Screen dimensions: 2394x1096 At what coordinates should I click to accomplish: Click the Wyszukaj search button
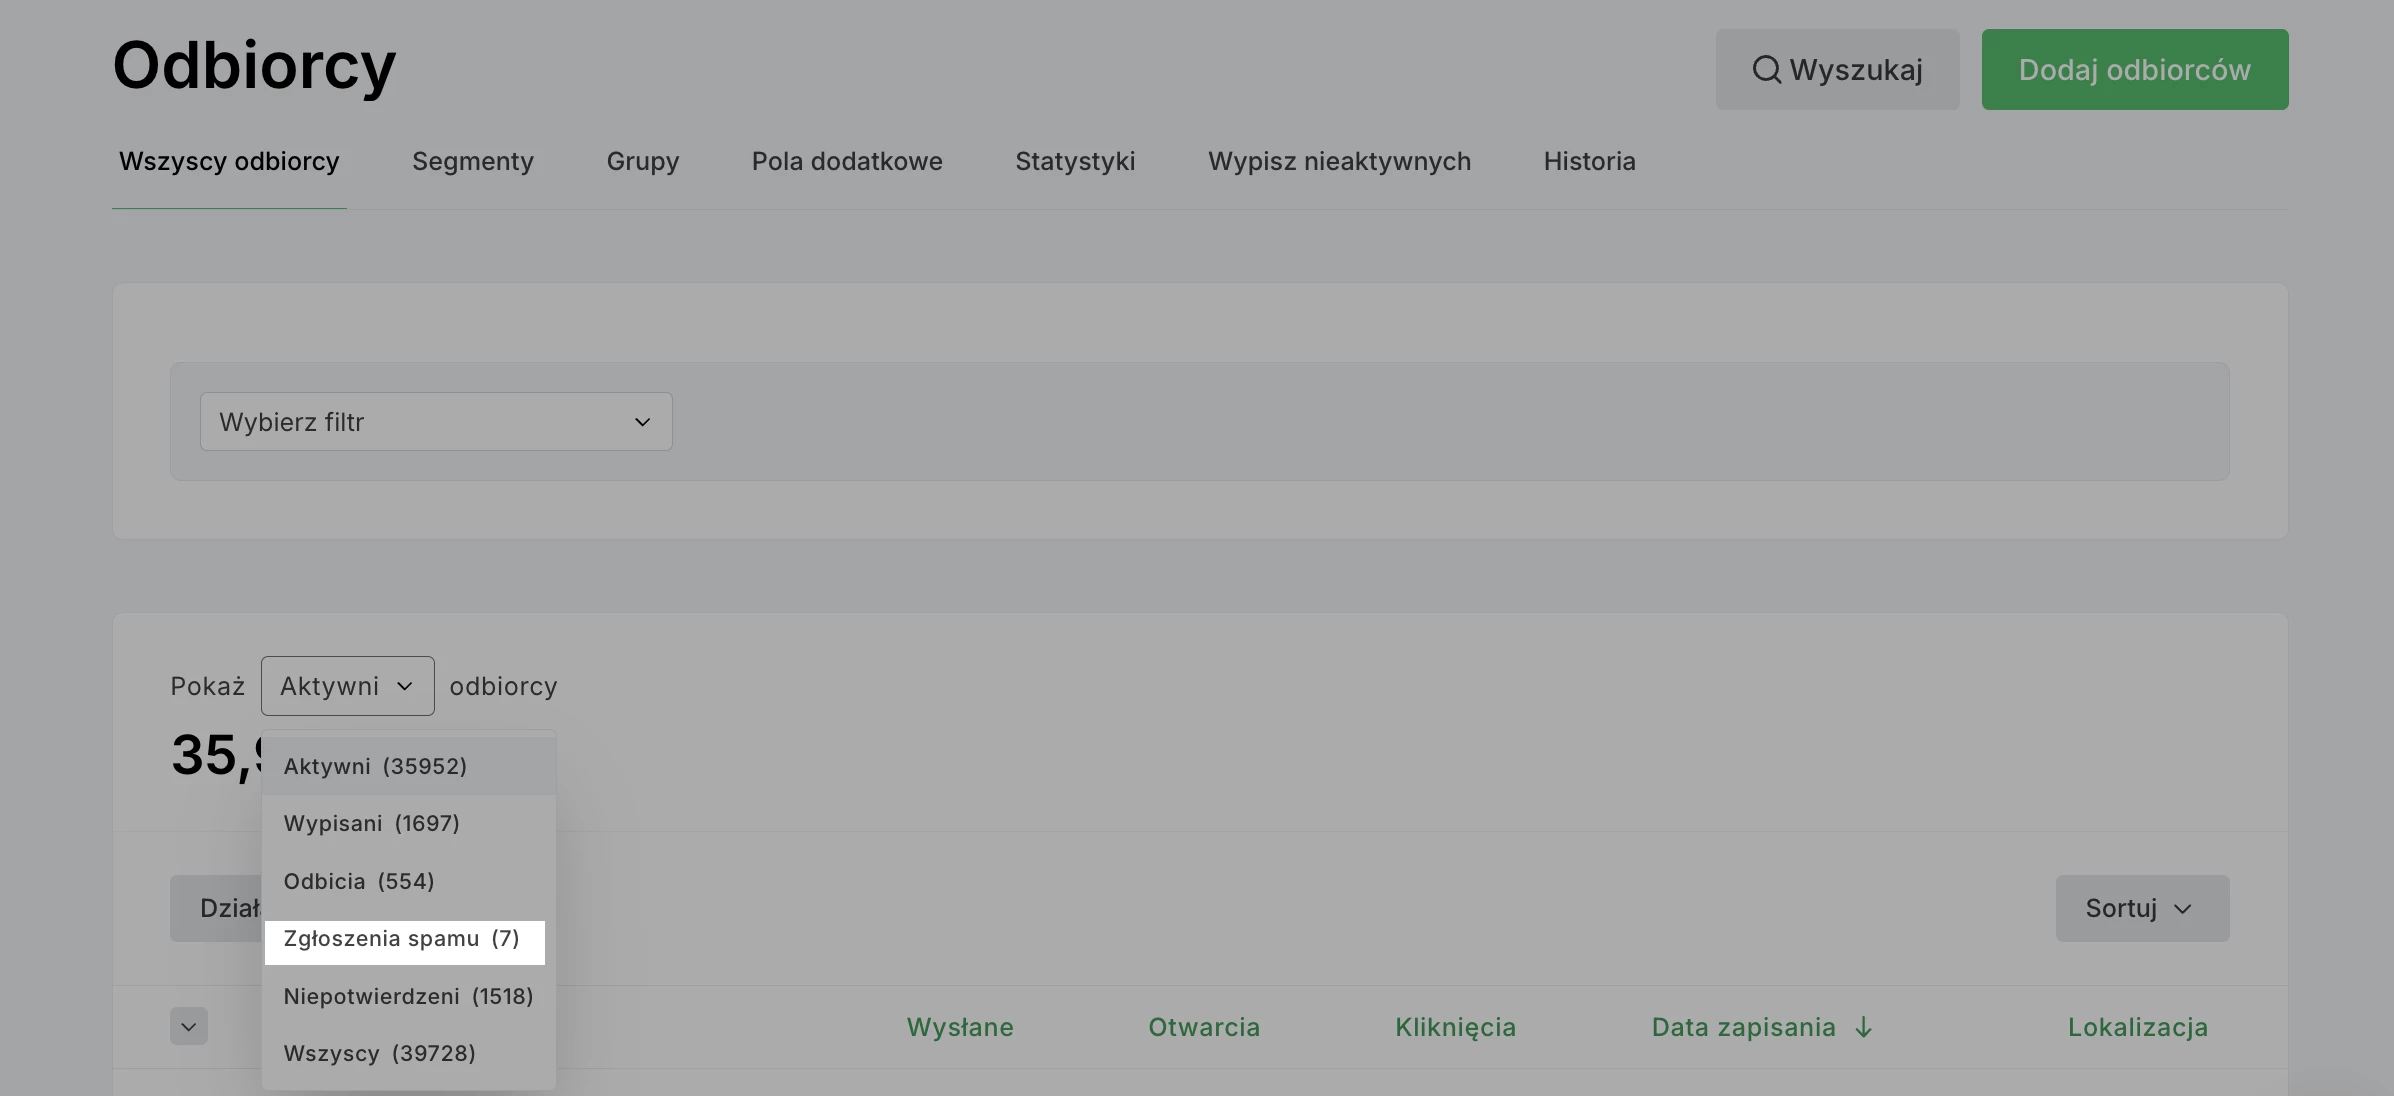coord(1837,69)
